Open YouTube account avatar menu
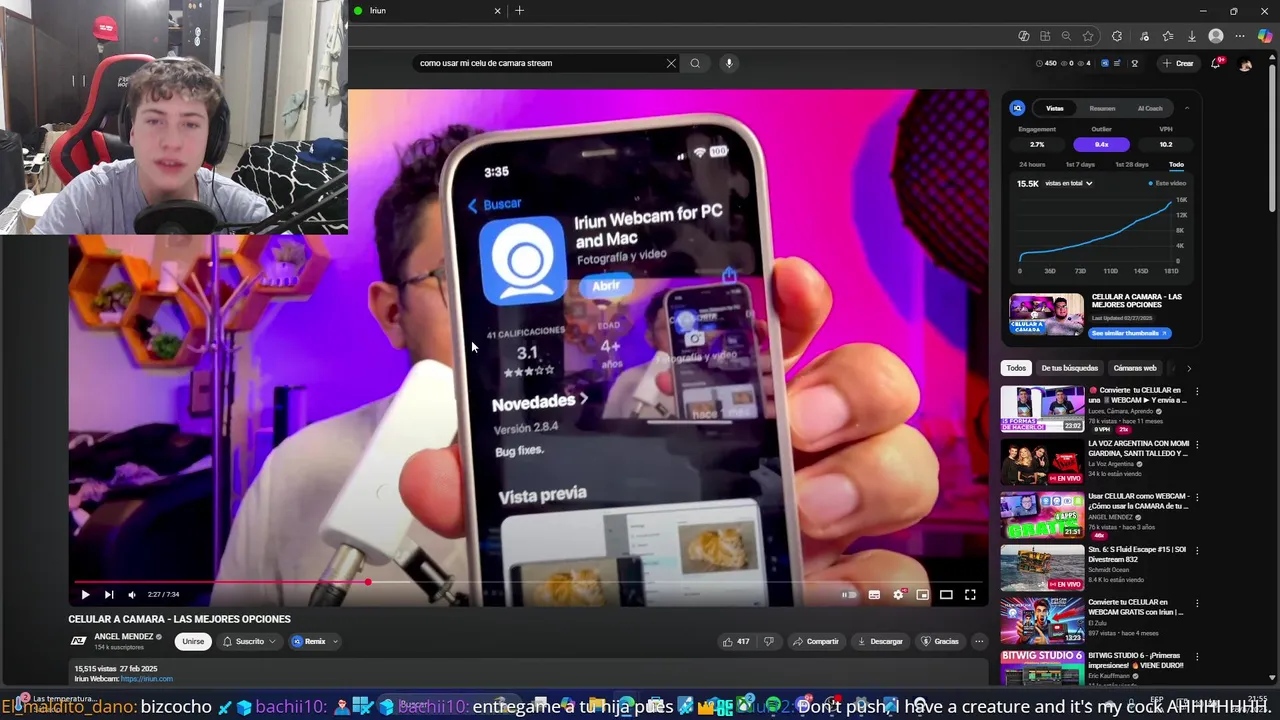This screenshot has height=720, width=1280. click(1245, 64)
